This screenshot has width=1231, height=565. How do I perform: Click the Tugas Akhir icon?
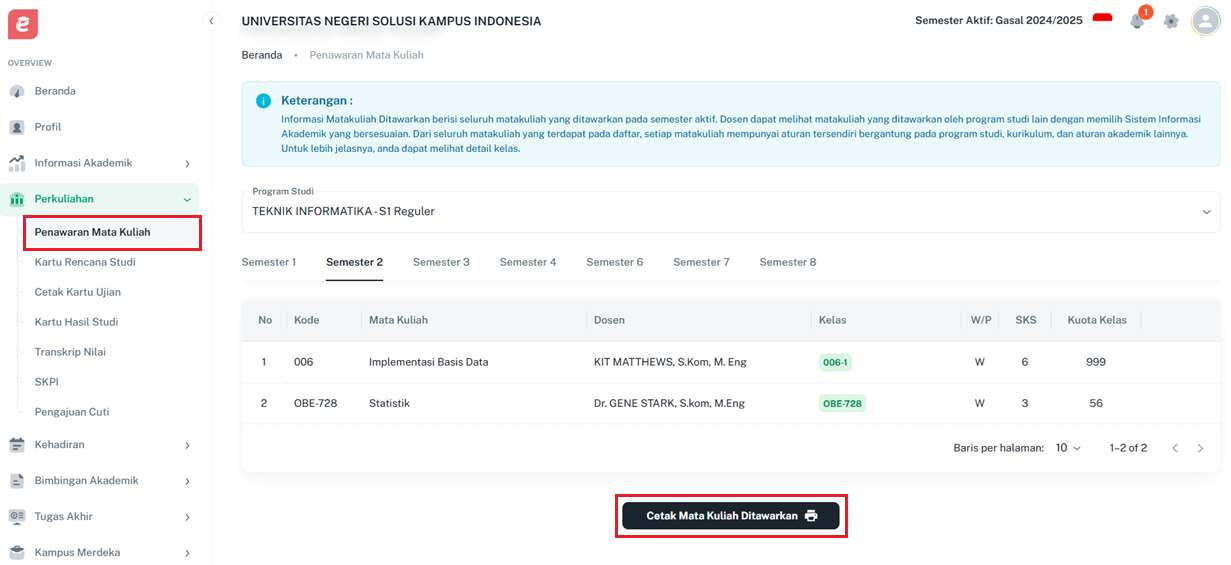pos(17,517)
